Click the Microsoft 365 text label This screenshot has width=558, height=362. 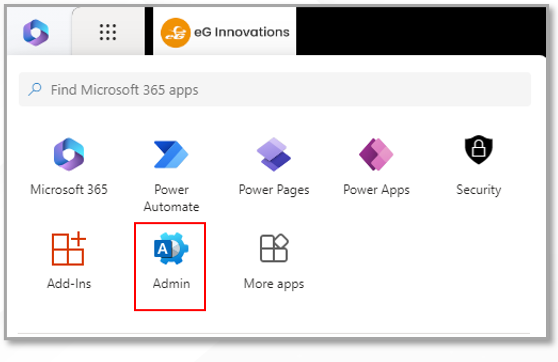click(x=69, y=189)
